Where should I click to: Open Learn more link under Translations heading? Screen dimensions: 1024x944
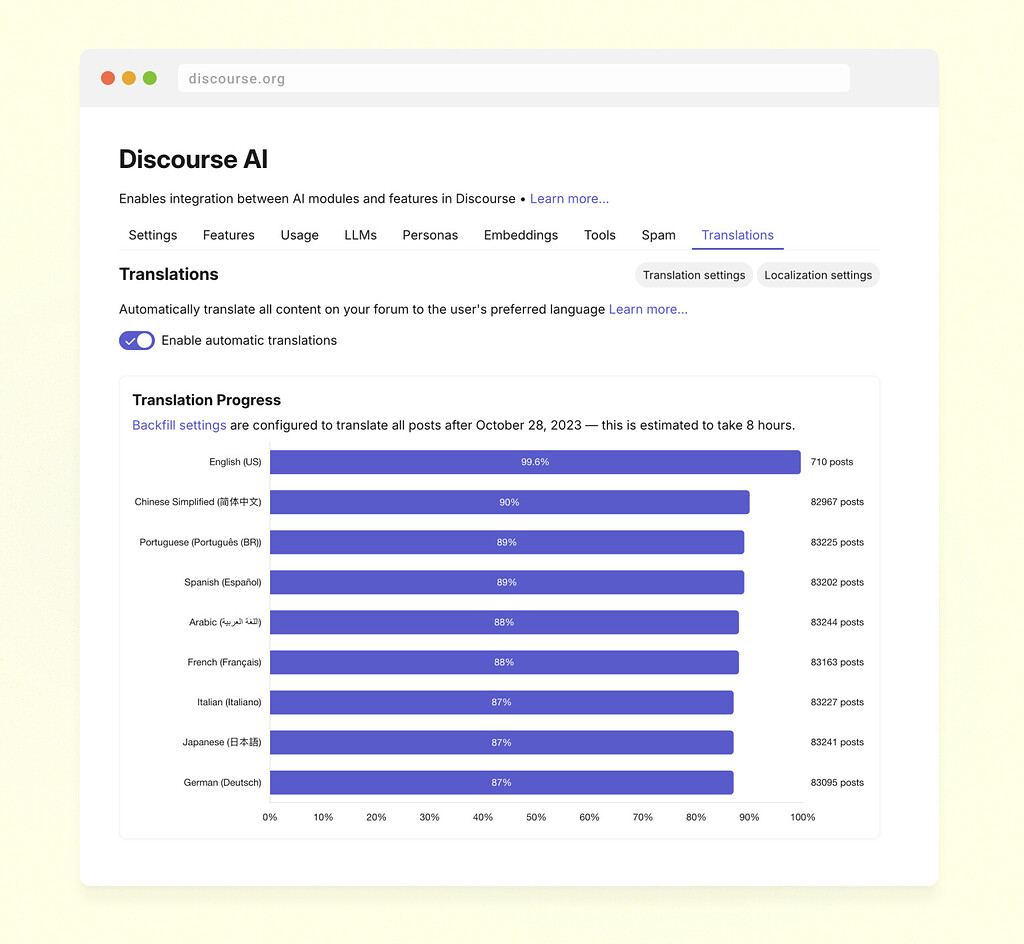point(648,310)
